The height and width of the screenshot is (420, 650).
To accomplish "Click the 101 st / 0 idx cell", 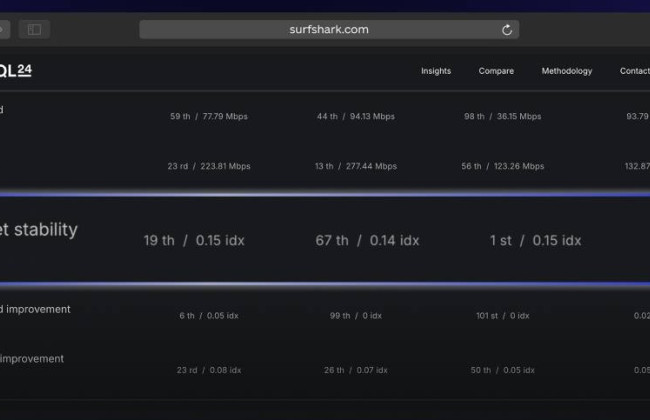I will (x=502, y=316).
